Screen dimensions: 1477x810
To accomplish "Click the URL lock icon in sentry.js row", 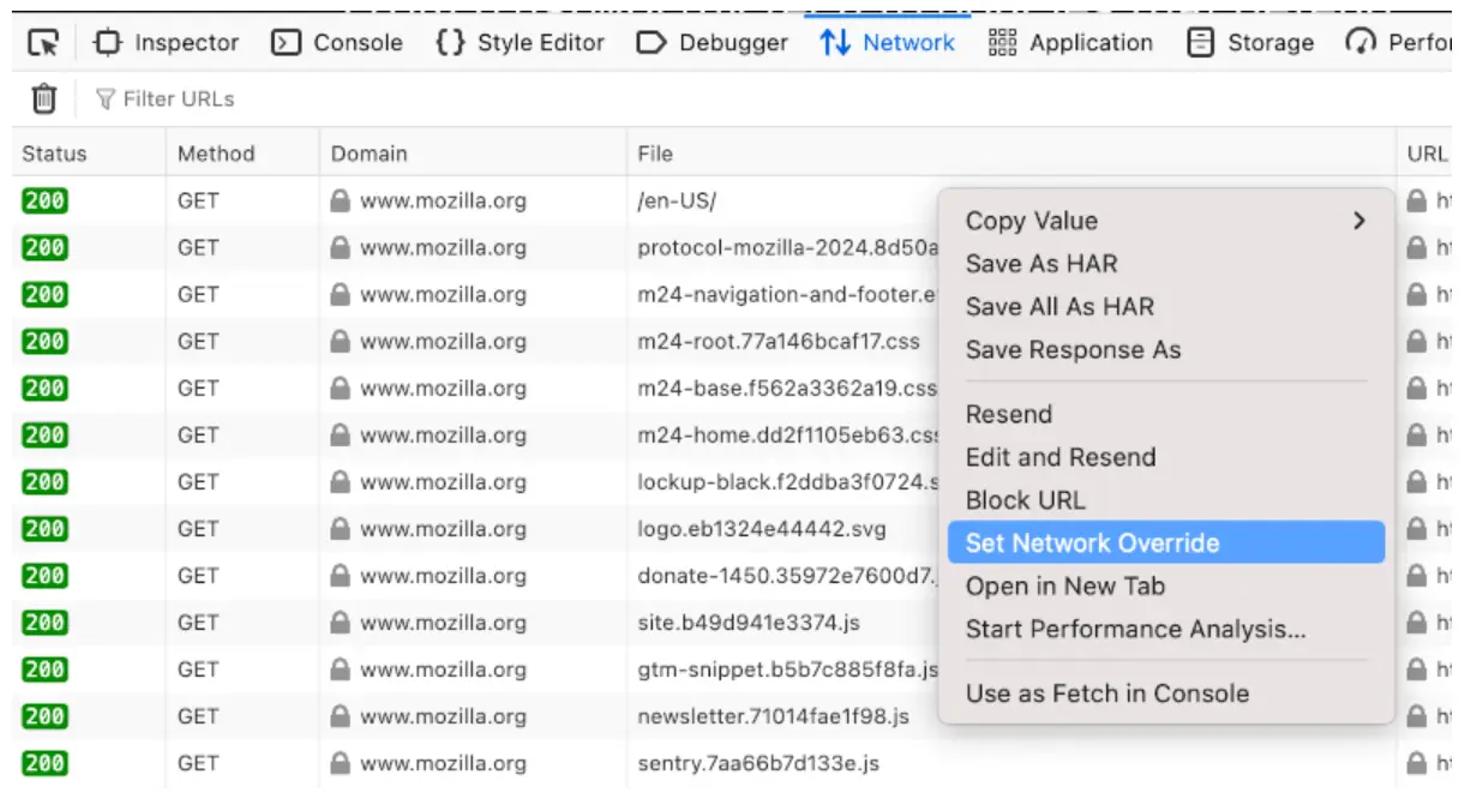I will click(1417, 765).
